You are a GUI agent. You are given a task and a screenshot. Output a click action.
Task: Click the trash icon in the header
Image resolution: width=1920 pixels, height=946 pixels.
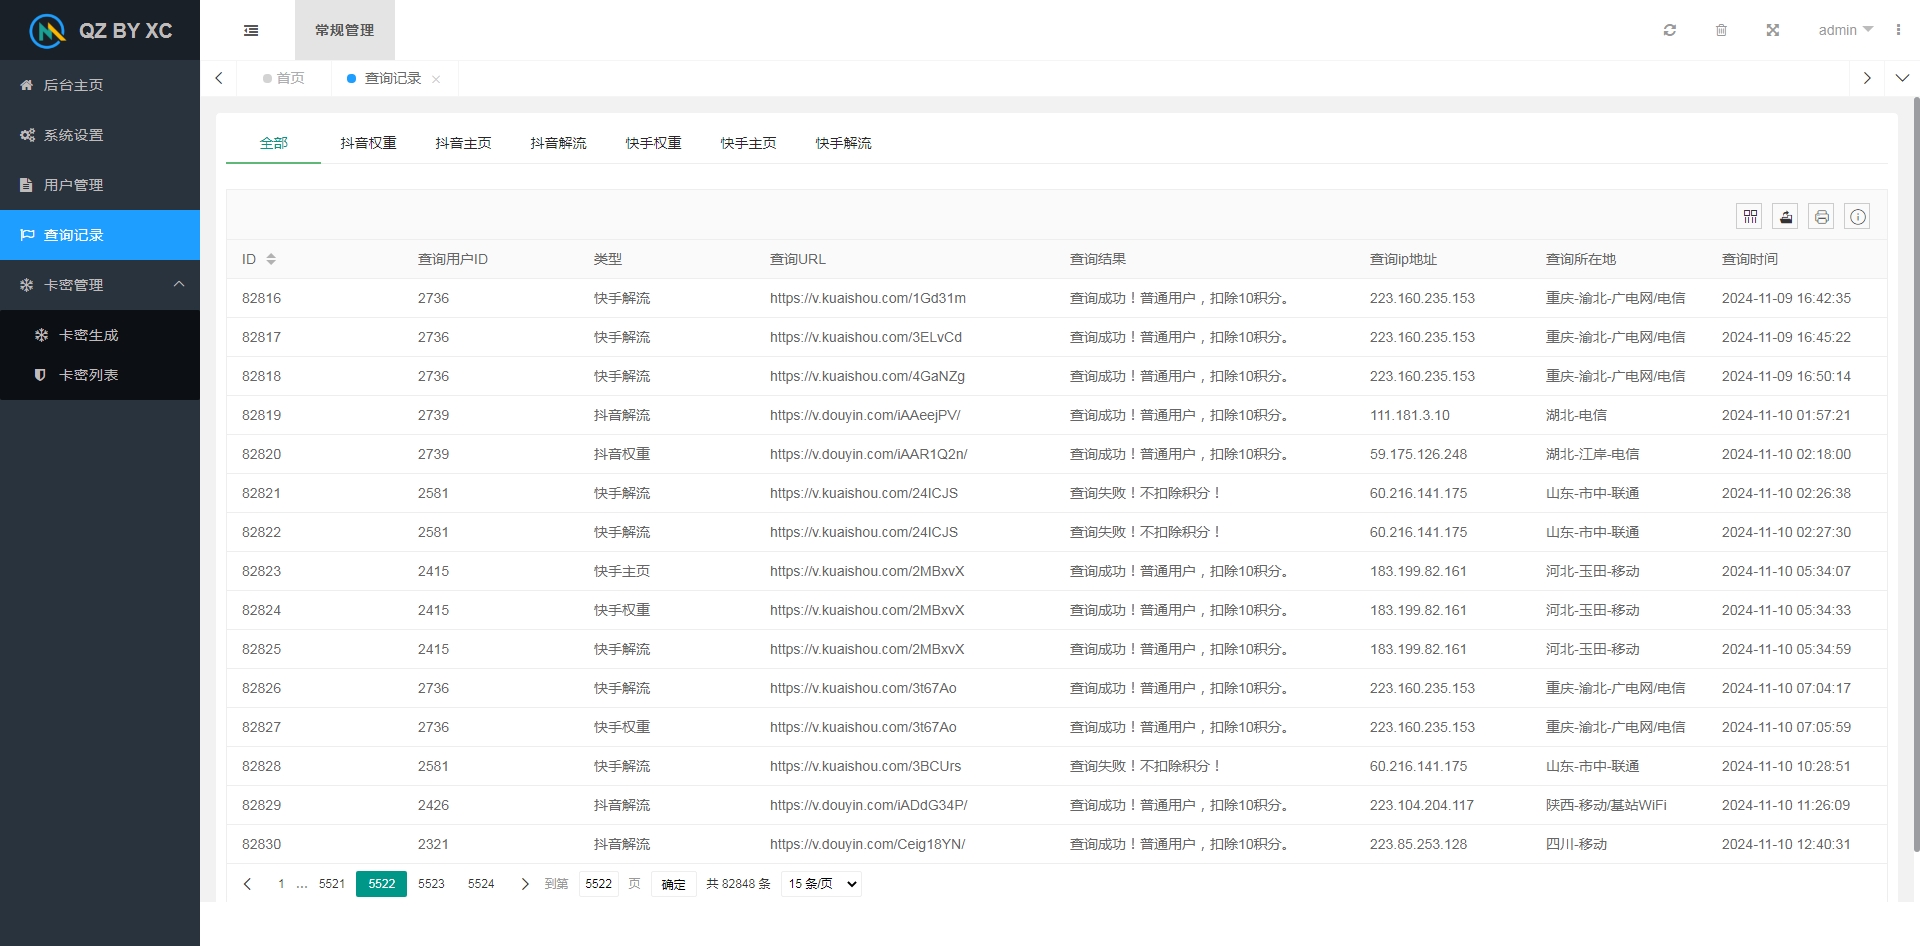[1721, 30]
